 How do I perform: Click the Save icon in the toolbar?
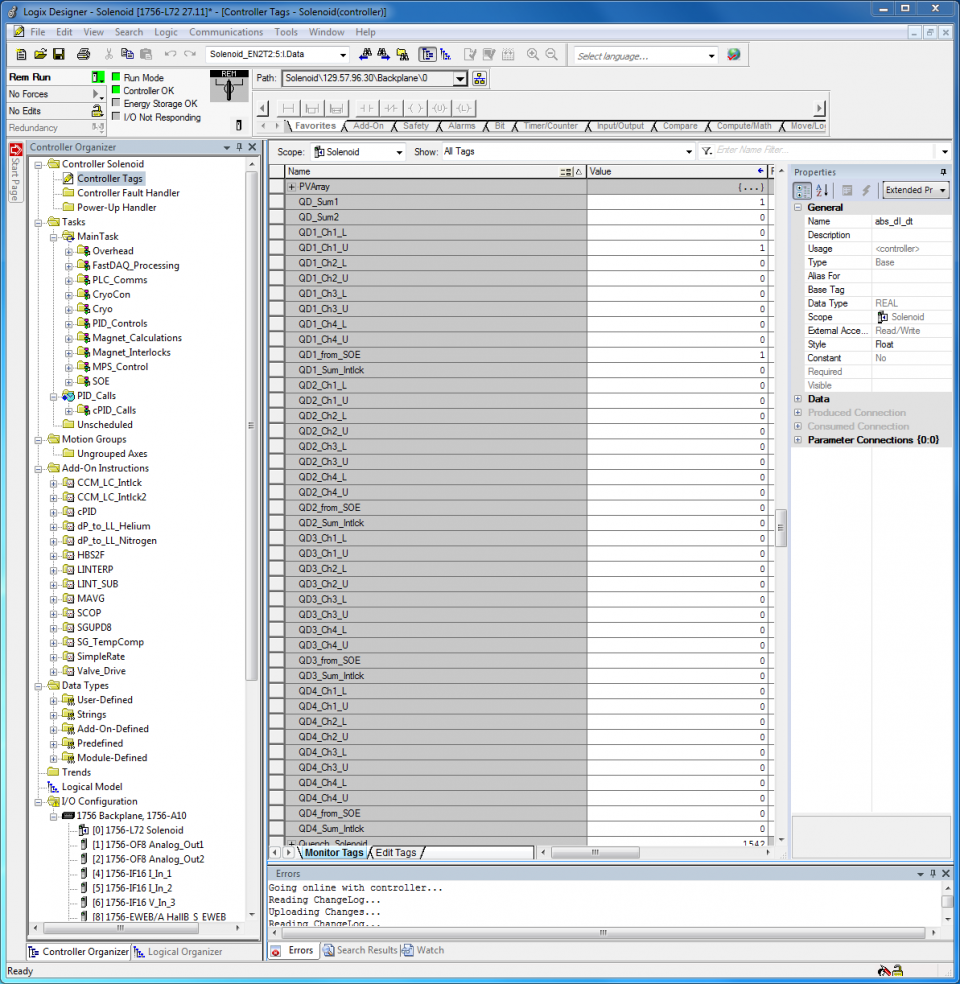pos(59,54)
